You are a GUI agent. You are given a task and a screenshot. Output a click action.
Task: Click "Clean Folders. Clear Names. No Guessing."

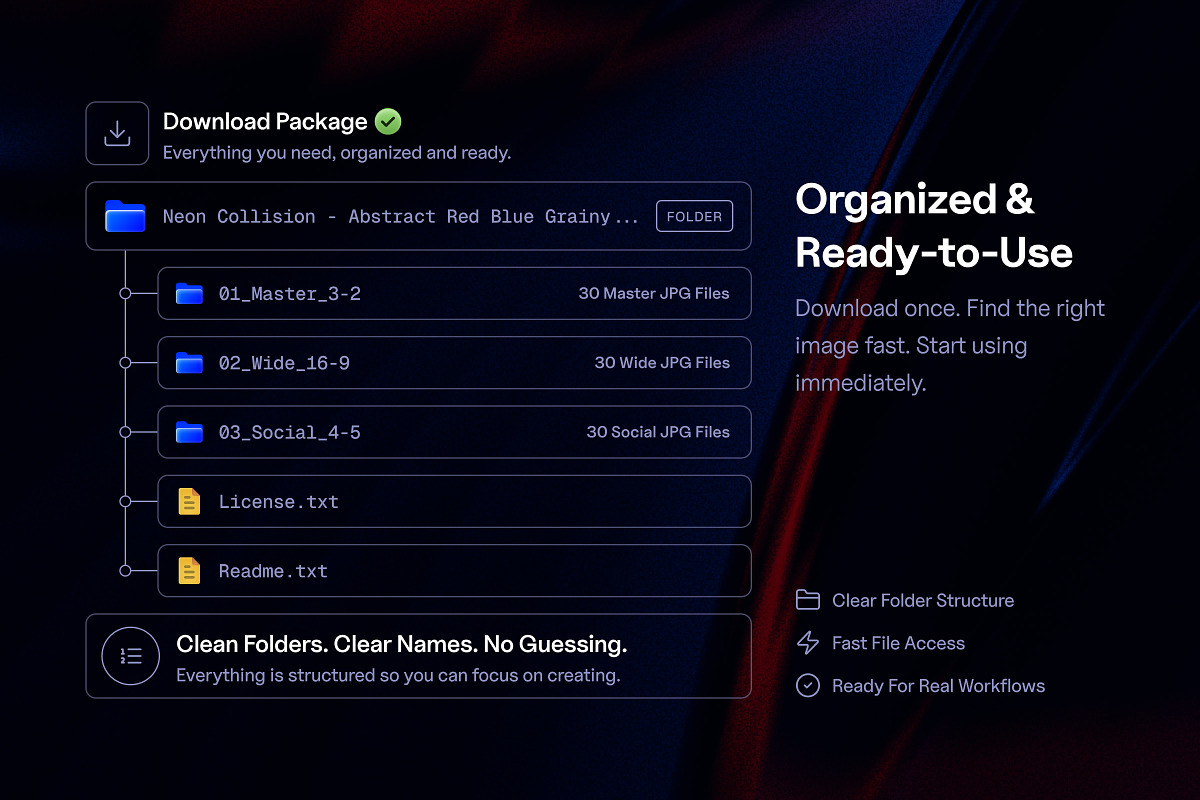click(402, 644)
